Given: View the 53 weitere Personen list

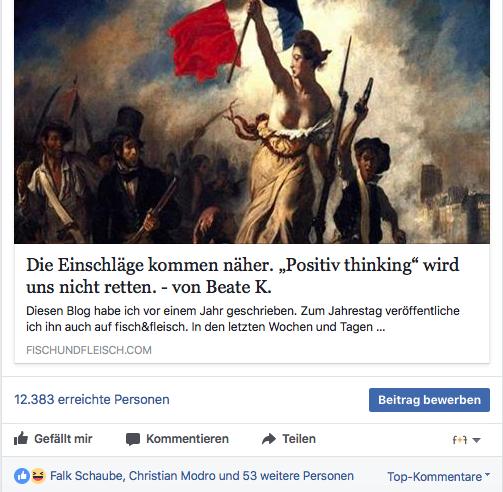Looking at the screenshot, I should 298,476.
